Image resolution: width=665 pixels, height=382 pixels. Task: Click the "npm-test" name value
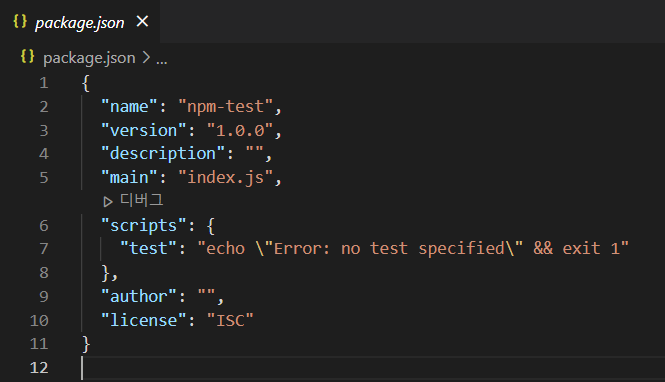(225, 106)
